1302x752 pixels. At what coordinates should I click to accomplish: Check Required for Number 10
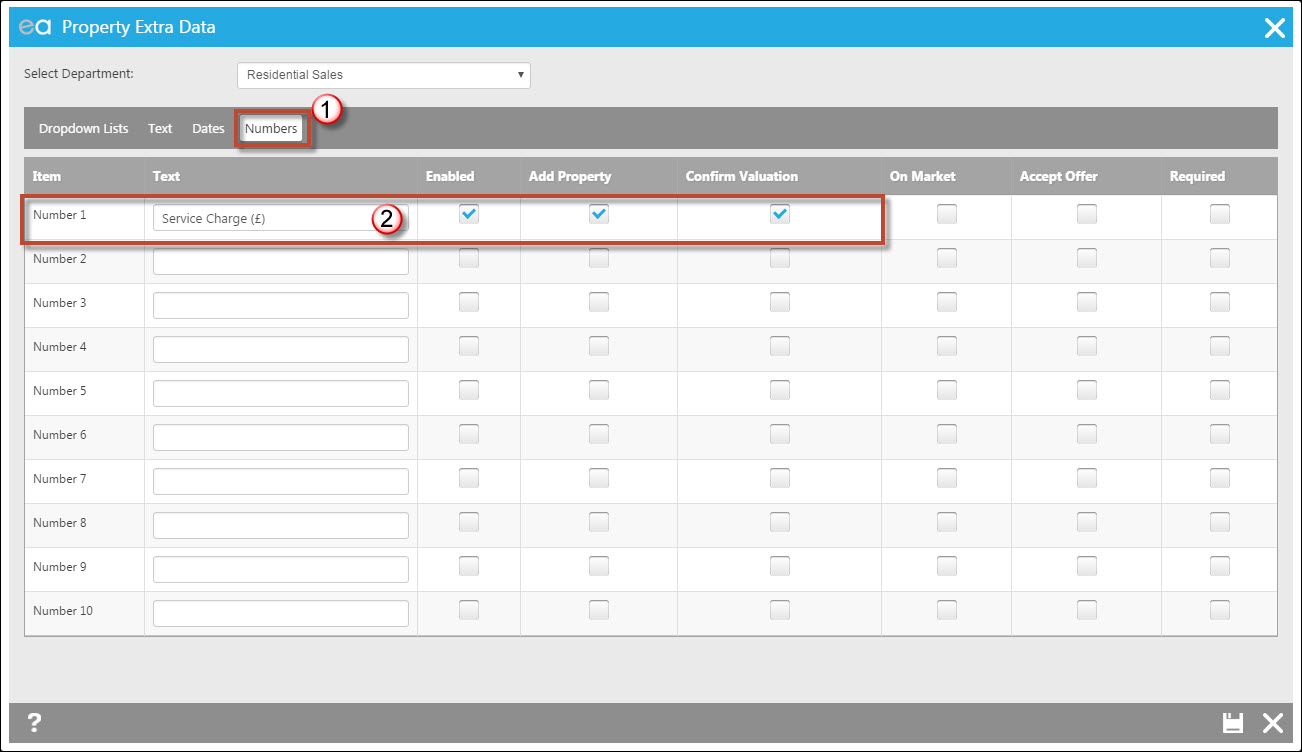1220,610
